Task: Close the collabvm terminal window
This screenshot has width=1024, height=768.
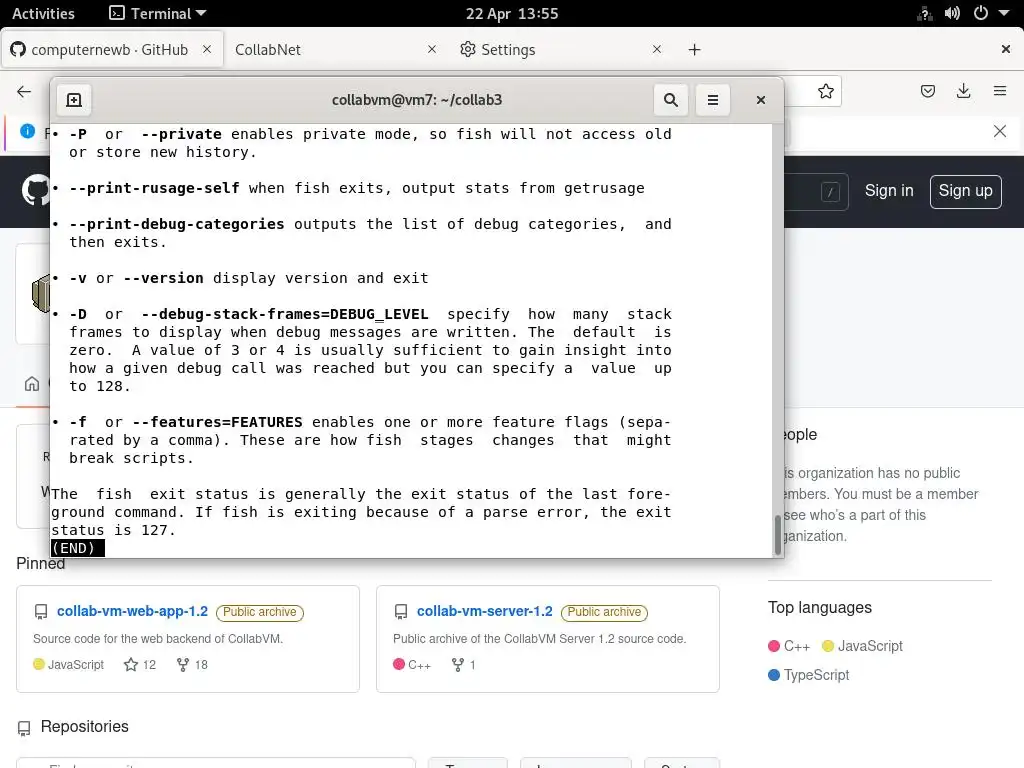Action: point(761,100)
